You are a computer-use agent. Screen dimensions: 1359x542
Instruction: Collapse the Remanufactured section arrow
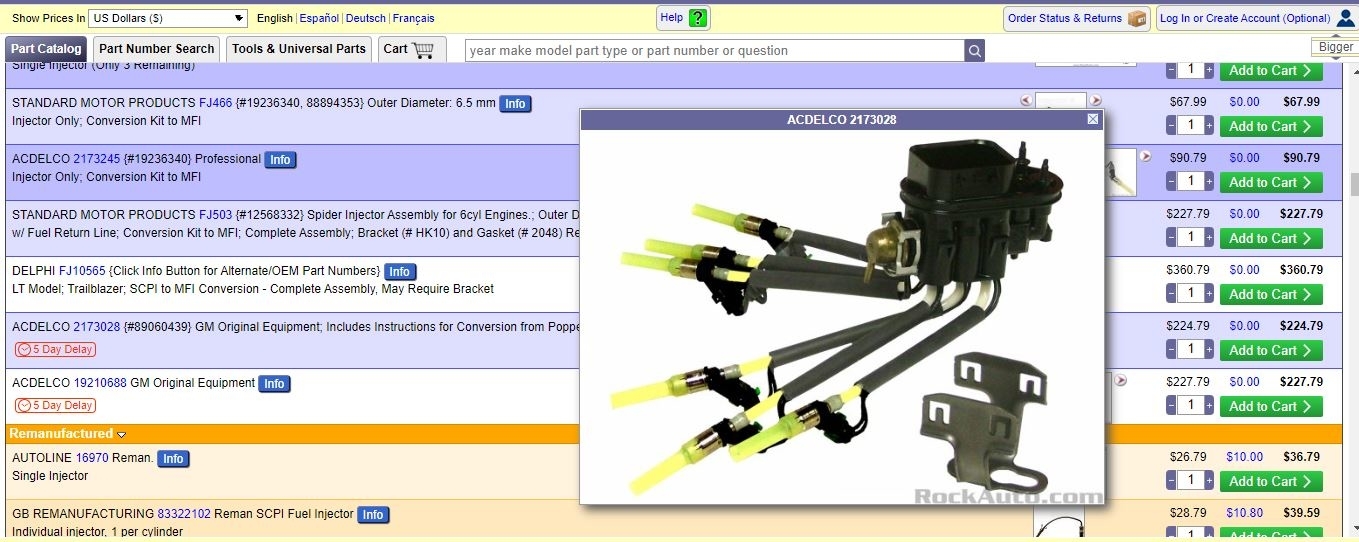tap(121, 435)
